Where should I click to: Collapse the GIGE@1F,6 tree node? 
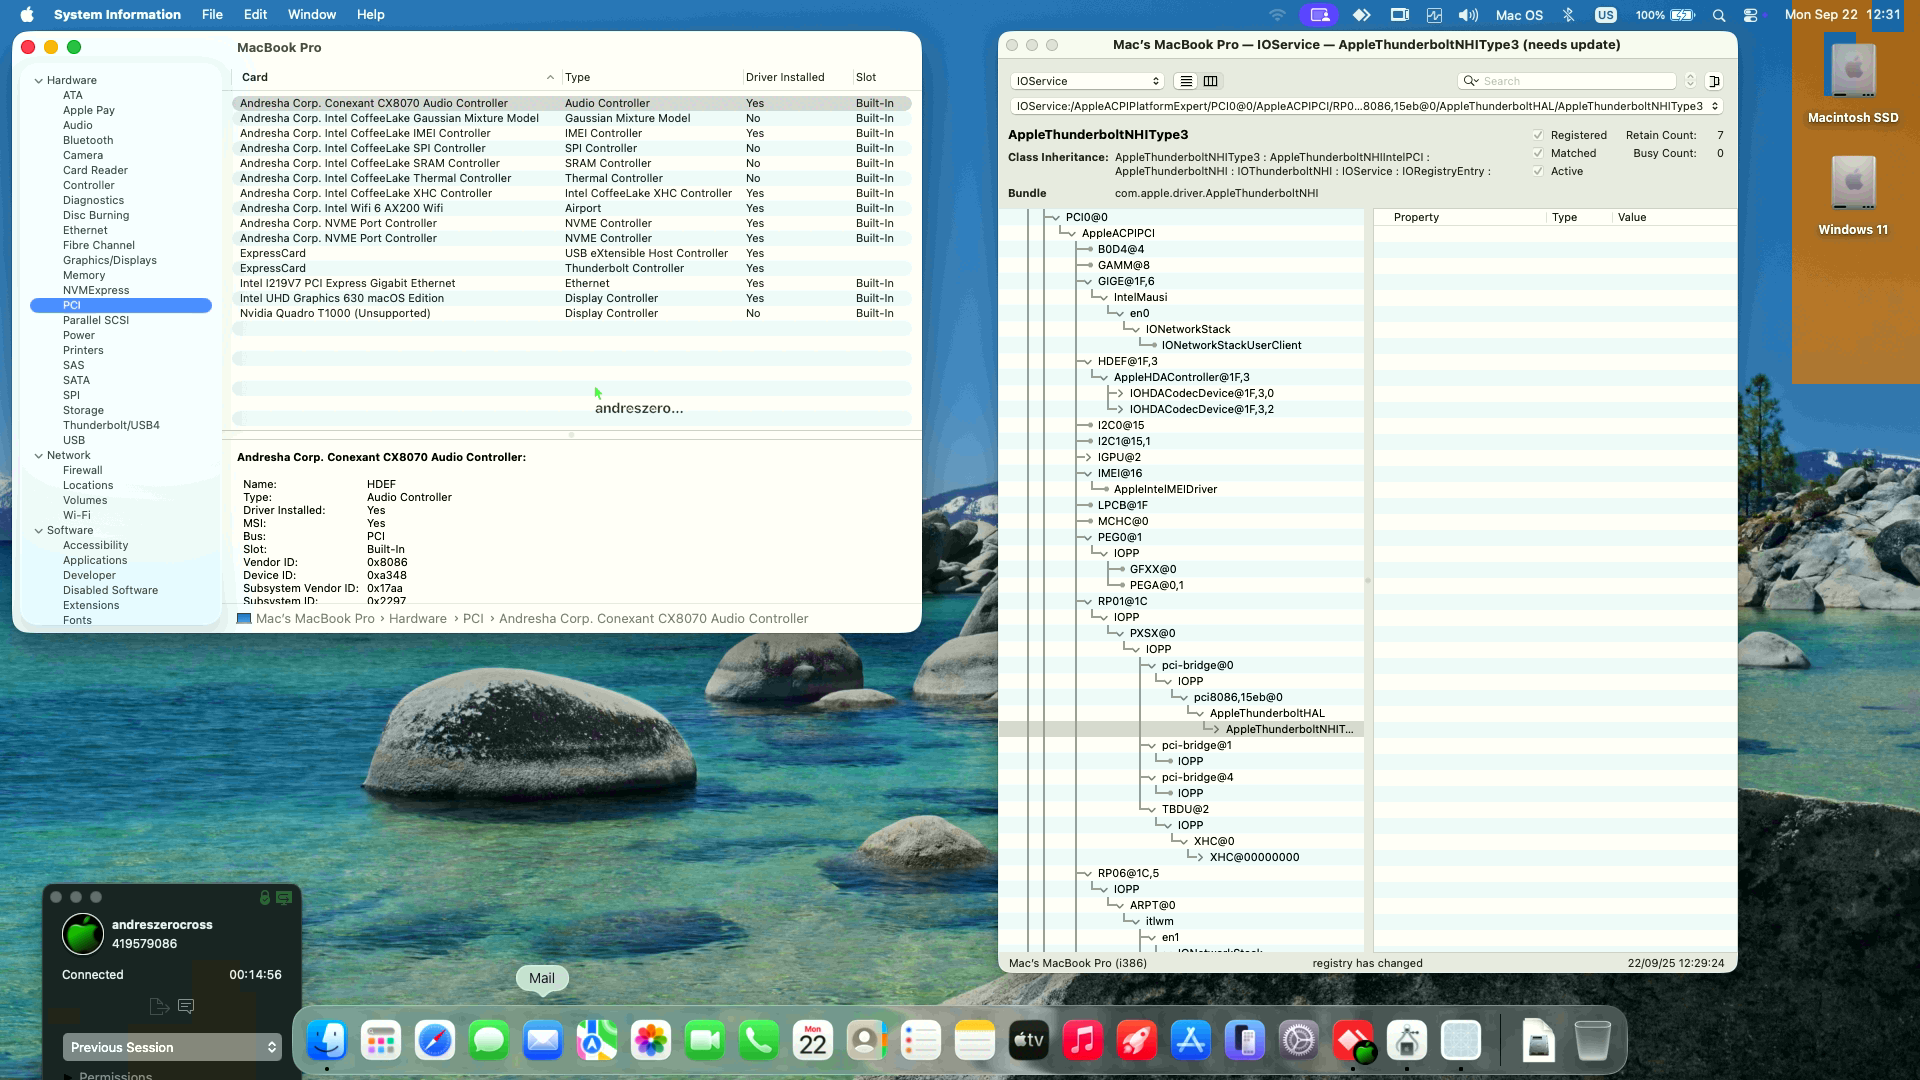pyautogui.click(x=1086, y=281)
